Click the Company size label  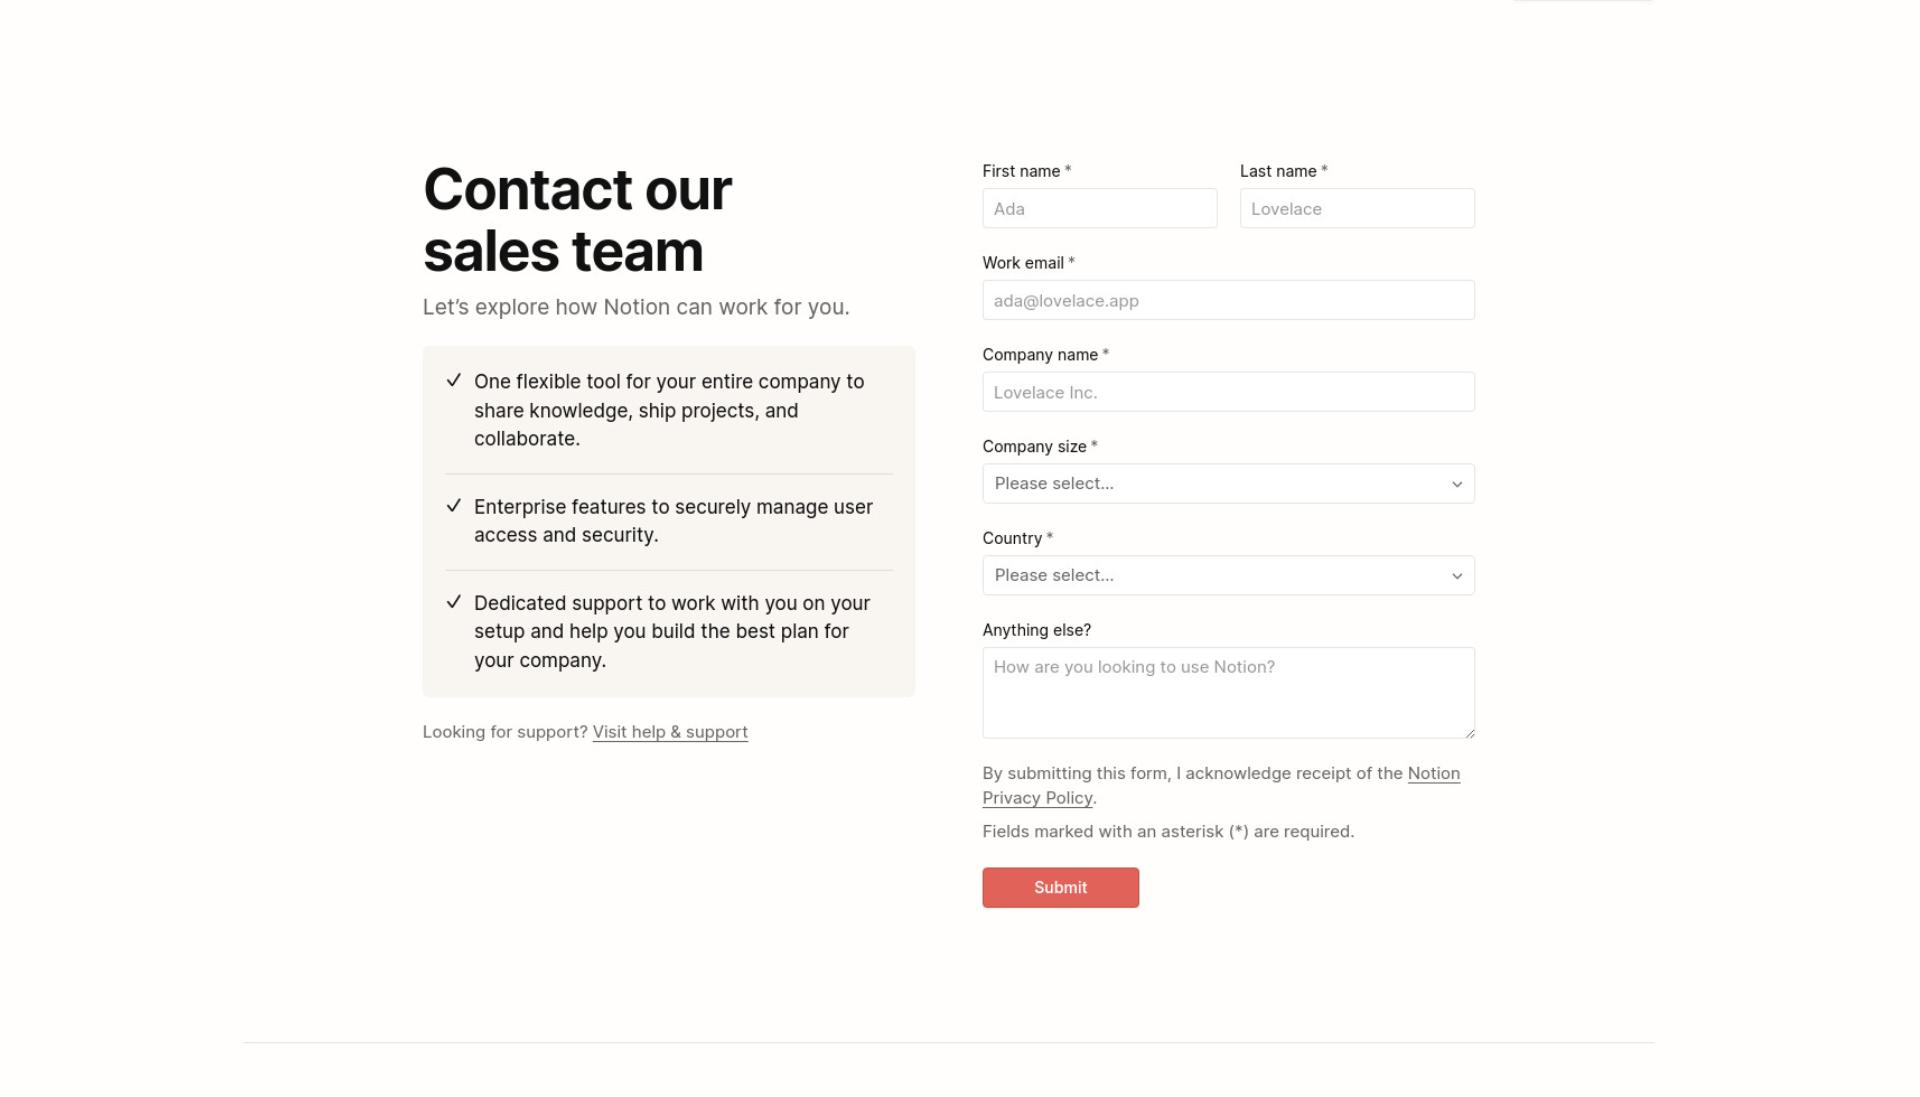click(x=1034, y=447)
